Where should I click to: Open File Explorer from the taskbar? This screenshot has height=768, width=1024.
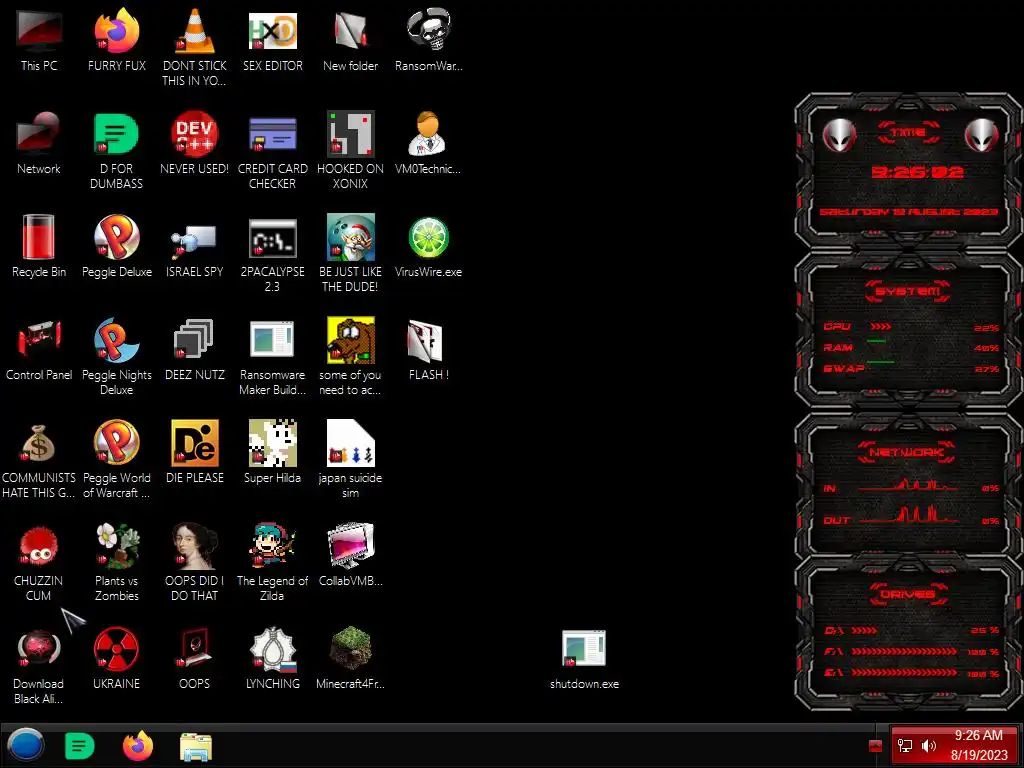click(x=195, y=747)
